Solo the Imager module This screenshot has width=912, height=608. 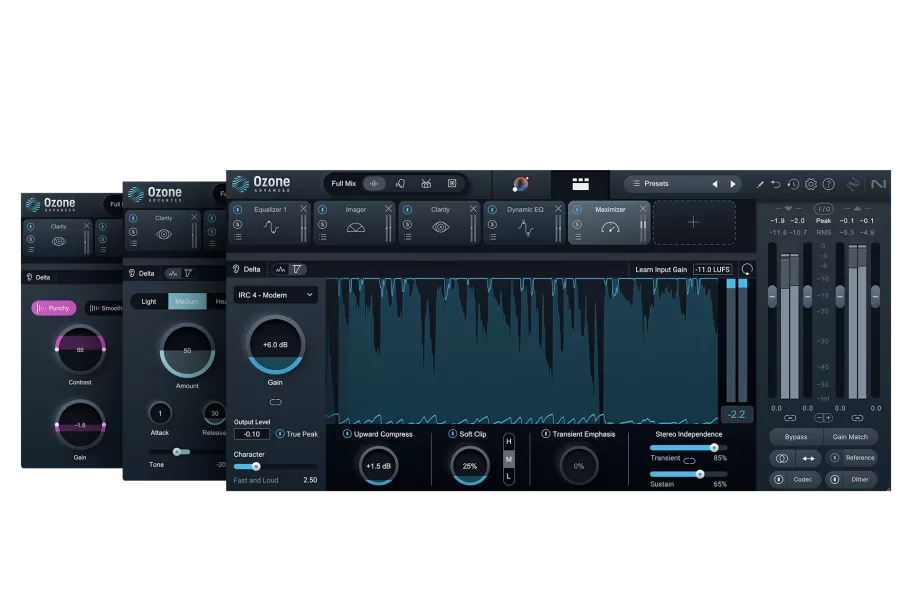[x=323, y=225]
